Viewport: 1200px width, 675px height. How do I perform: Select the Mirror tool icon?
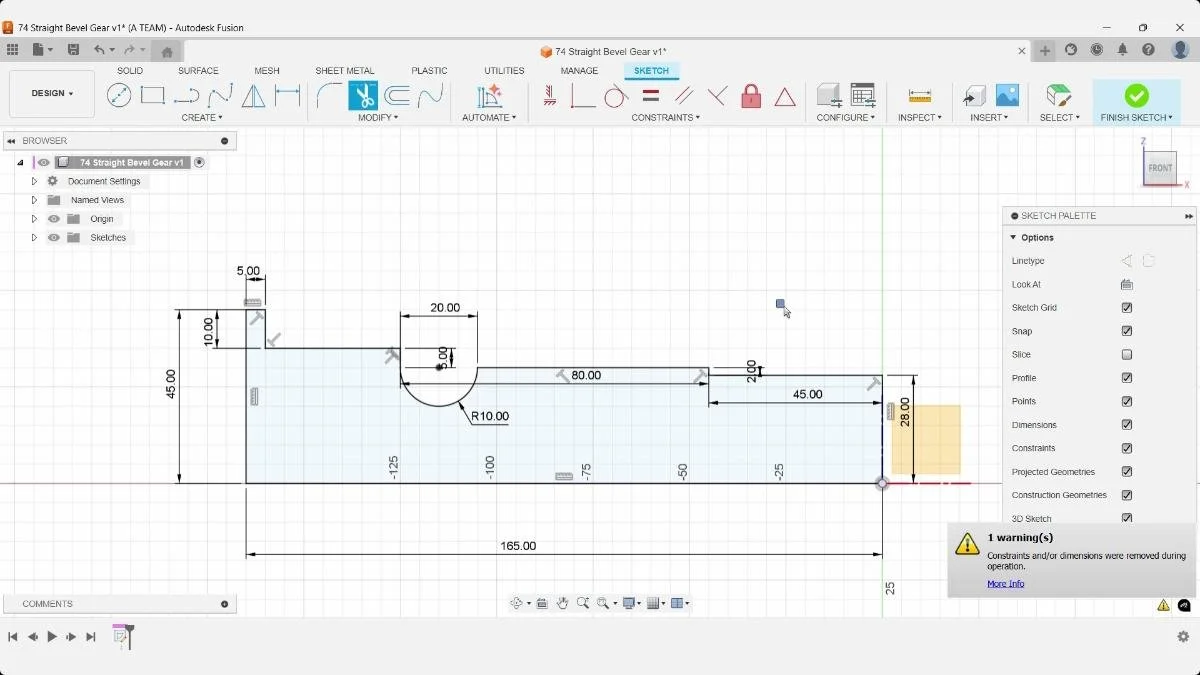click(254, 96)
